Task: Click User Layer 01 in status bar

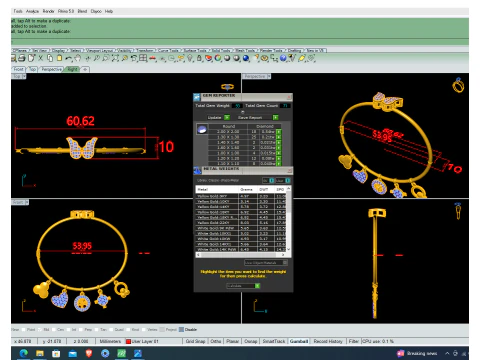Action: pyautogui.click(x=145, y=341)
